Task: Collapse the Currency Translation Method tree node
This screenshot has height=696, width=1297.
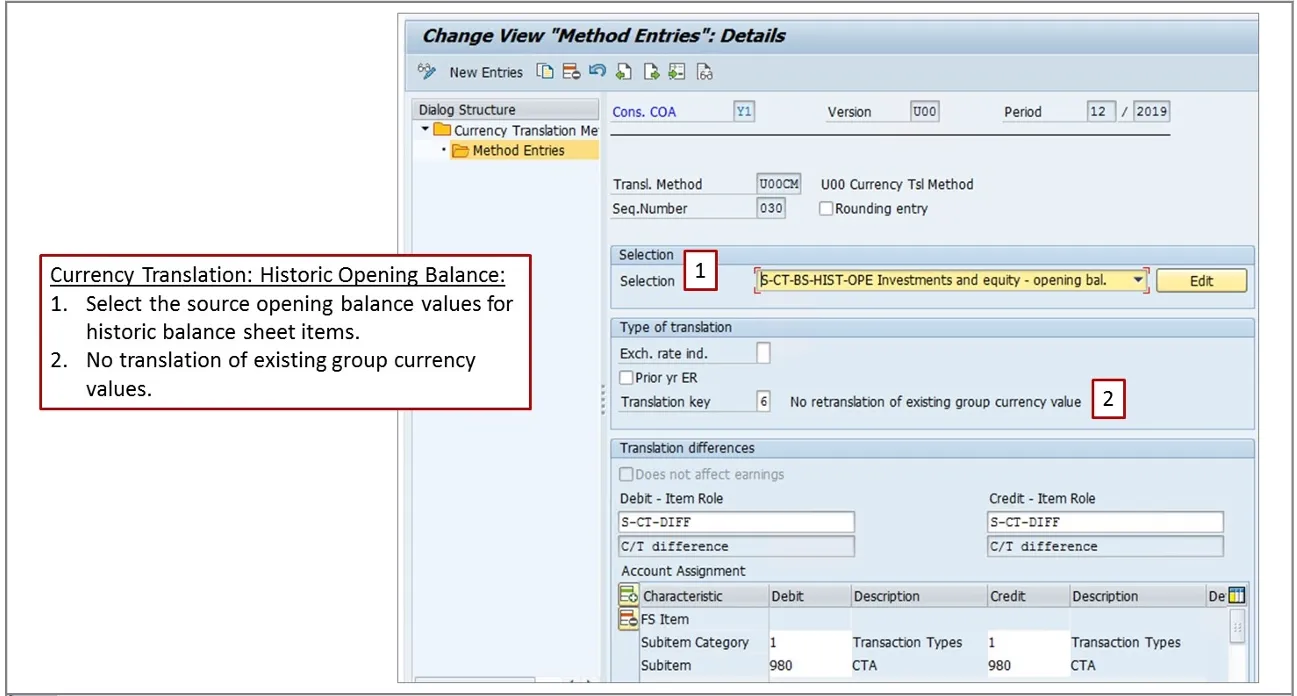Action: click(425, 130)
